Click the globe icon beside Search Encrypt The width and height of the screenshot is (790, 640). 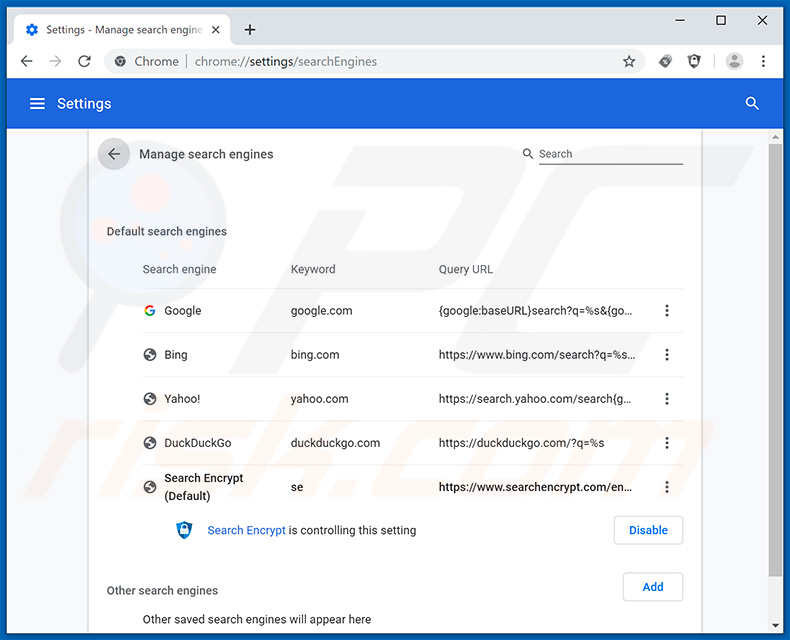150,487
